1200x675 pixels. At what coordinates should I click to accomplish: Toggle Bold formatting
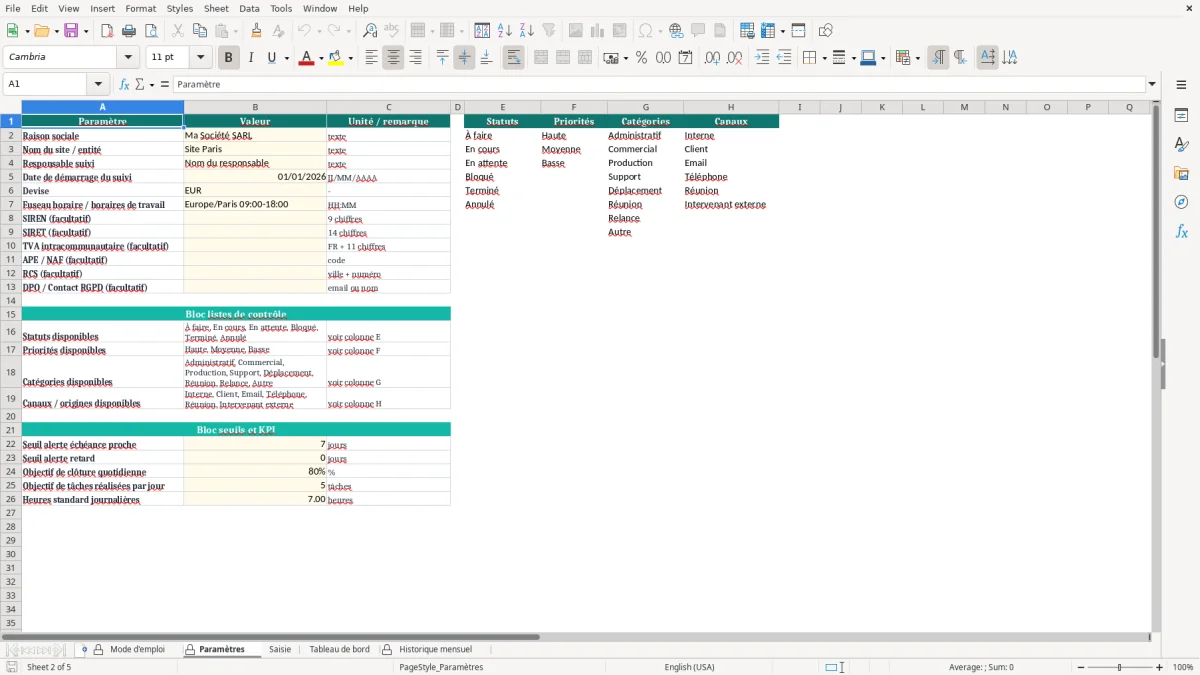tap(228, 58)
